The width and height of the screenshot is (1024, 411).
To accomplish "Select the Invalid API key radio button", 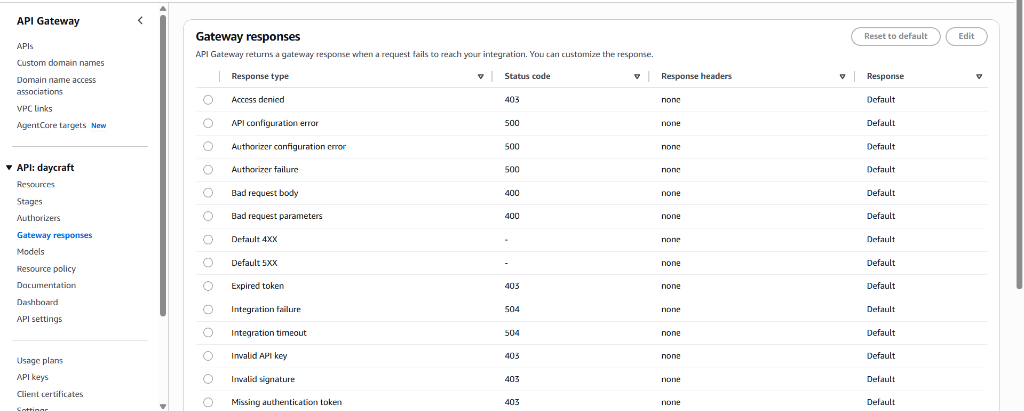I will click(208, 355).
